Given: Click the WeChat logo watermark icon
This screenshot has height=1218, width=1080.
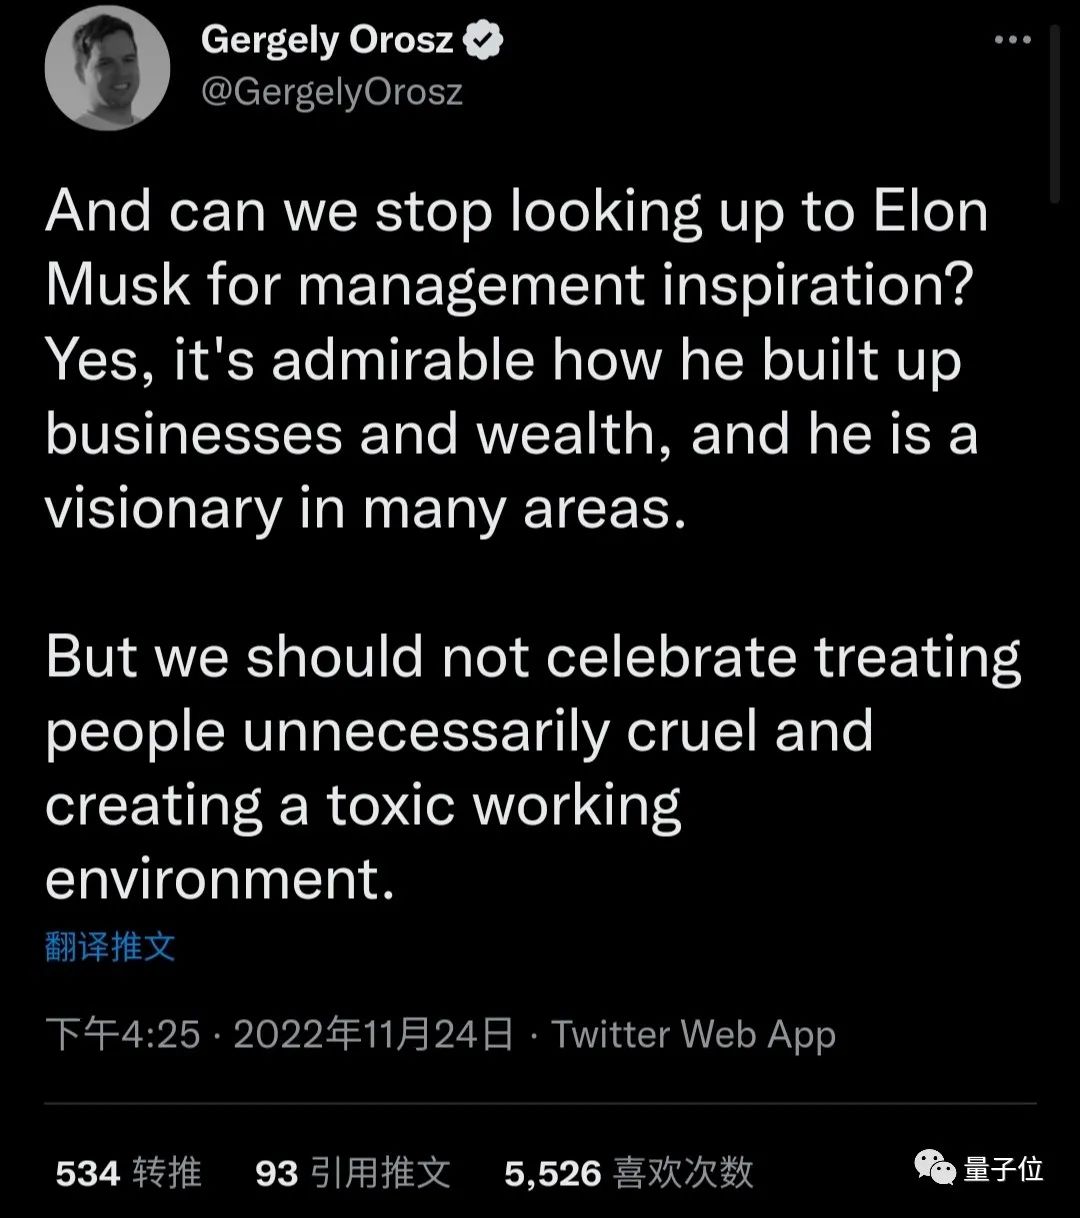Looking at the screenshot, I should [x=935, y=1168].
